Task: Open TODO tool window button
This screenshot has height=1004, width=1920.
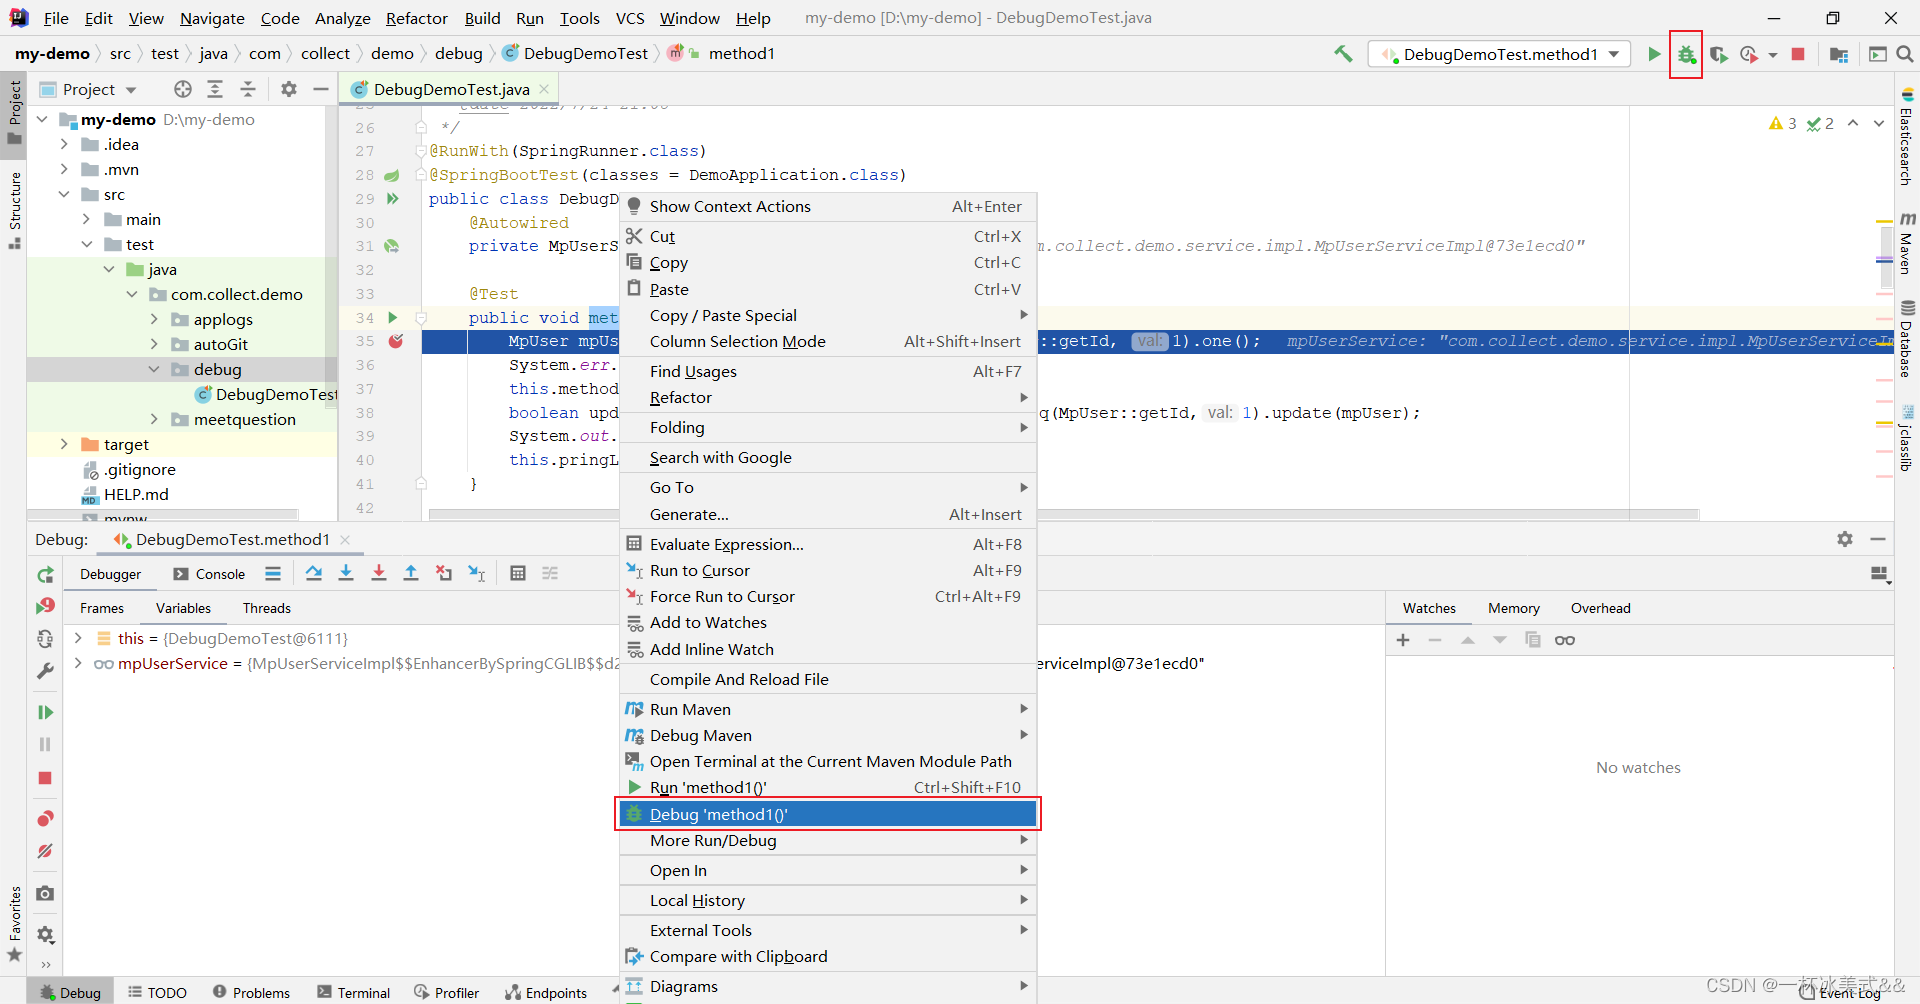Action: (x=158, y=992)
